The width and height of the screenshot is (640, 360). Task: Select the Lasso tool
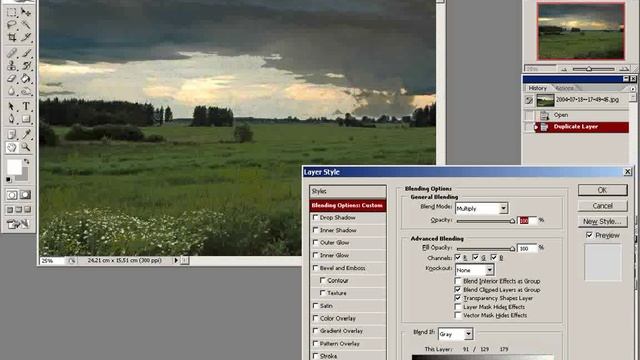click(12, 24)
